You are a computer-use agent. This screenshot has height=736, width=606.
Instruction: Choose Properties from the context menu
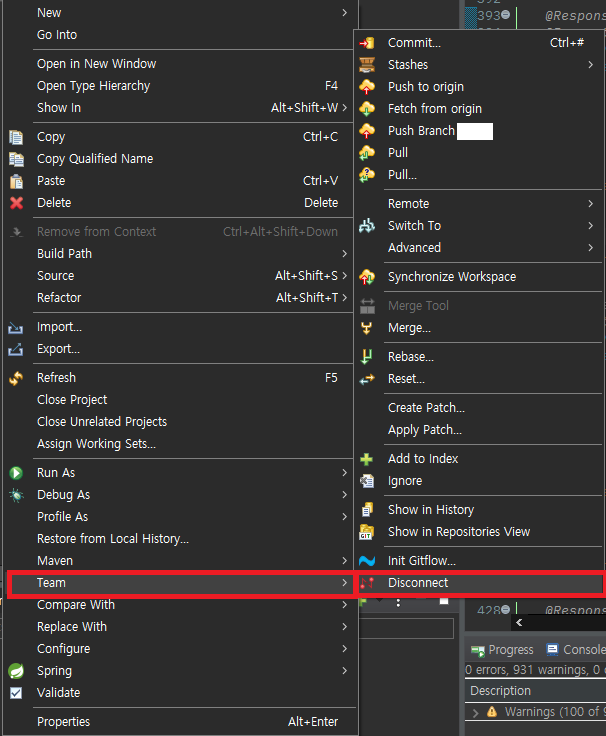(63, 722)
